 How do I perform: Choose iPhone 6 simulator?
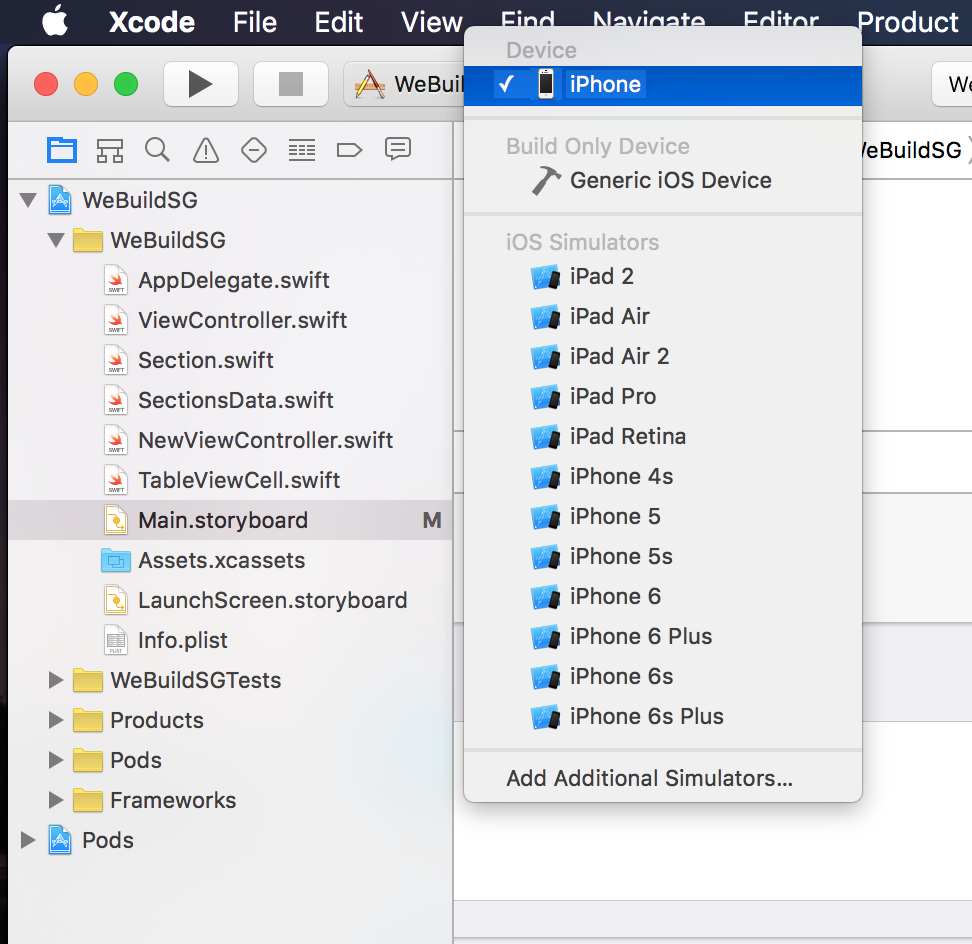pyautogui.click(x=663, y=596)
